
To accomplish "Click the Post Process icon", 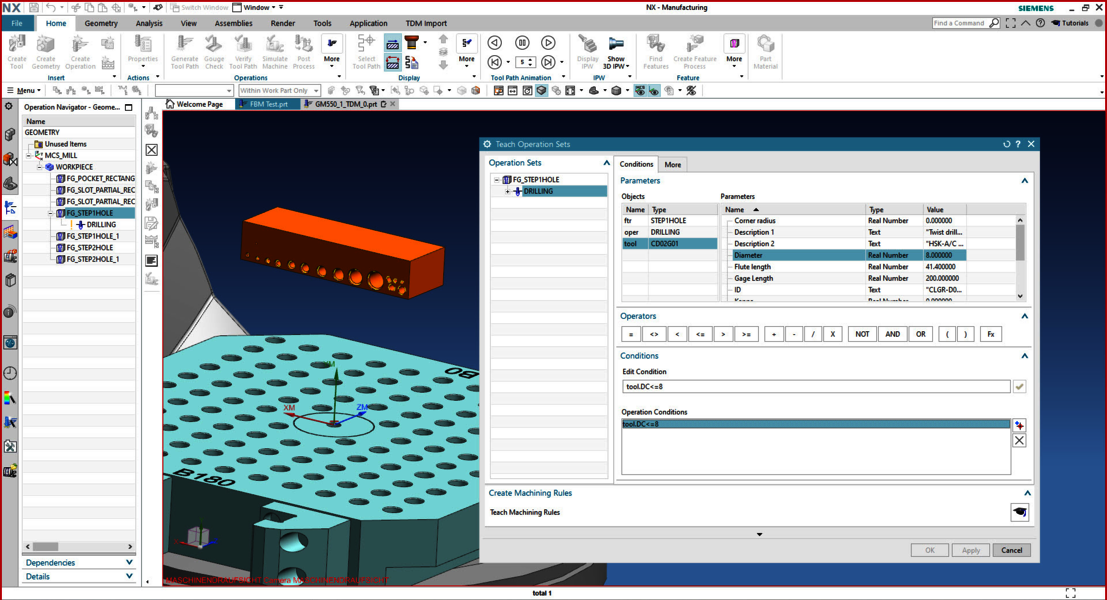I will [304, 52].
